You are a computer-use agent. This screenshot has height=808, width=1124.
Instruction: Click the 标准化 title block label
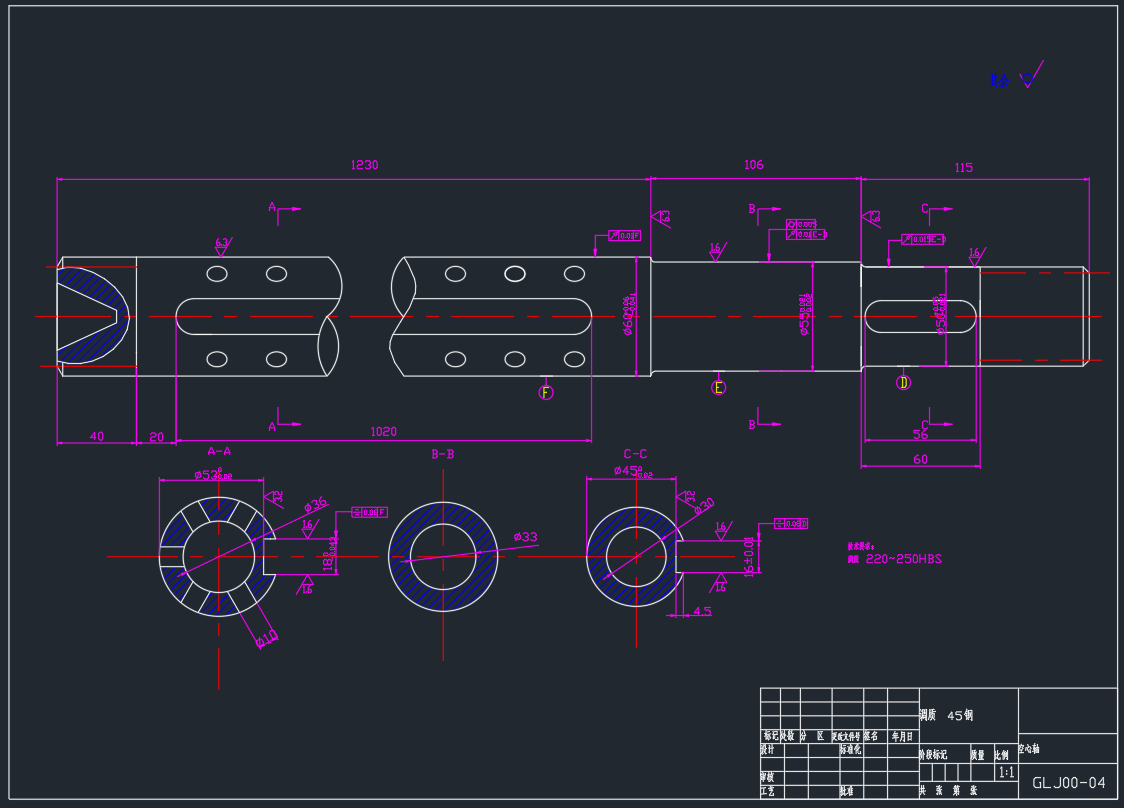pyautogui.click(x=851, y=749)
